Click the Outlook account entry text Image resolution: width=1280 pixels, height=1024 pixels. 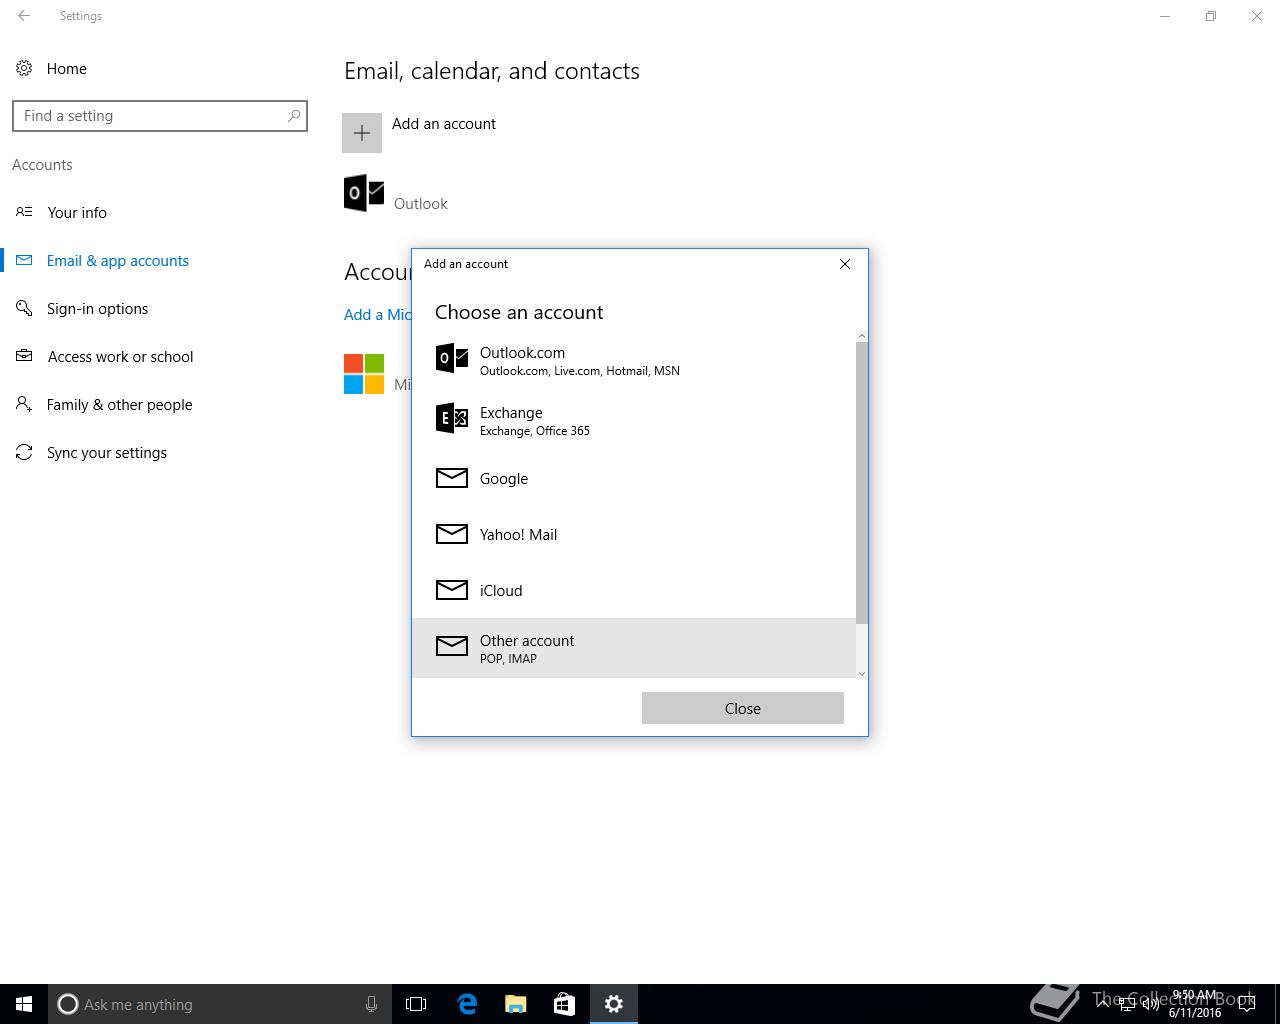tap(421, 204)
